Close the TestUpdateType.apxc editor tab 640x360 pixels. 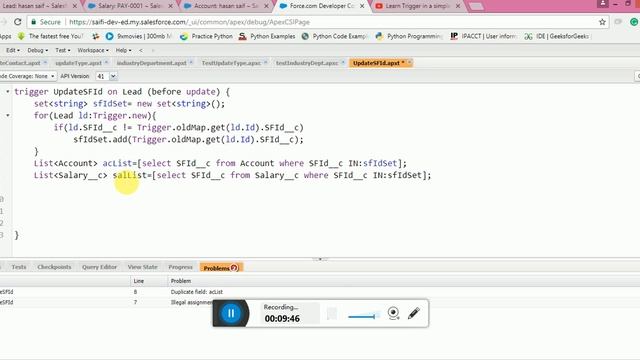(x=266, y=62)
